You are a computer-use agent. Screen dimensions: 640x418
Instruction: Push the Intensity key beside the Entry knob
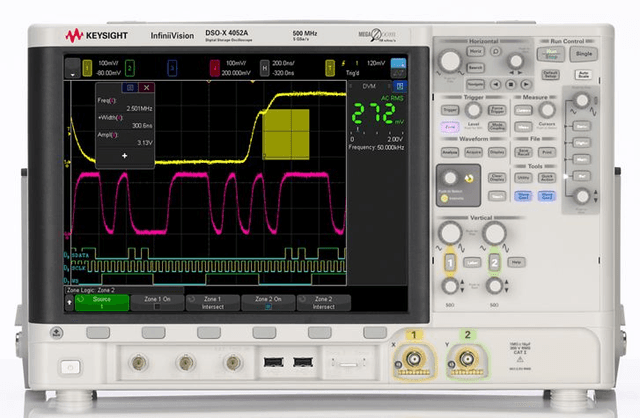pyautogui.click(x=444, y=198)
